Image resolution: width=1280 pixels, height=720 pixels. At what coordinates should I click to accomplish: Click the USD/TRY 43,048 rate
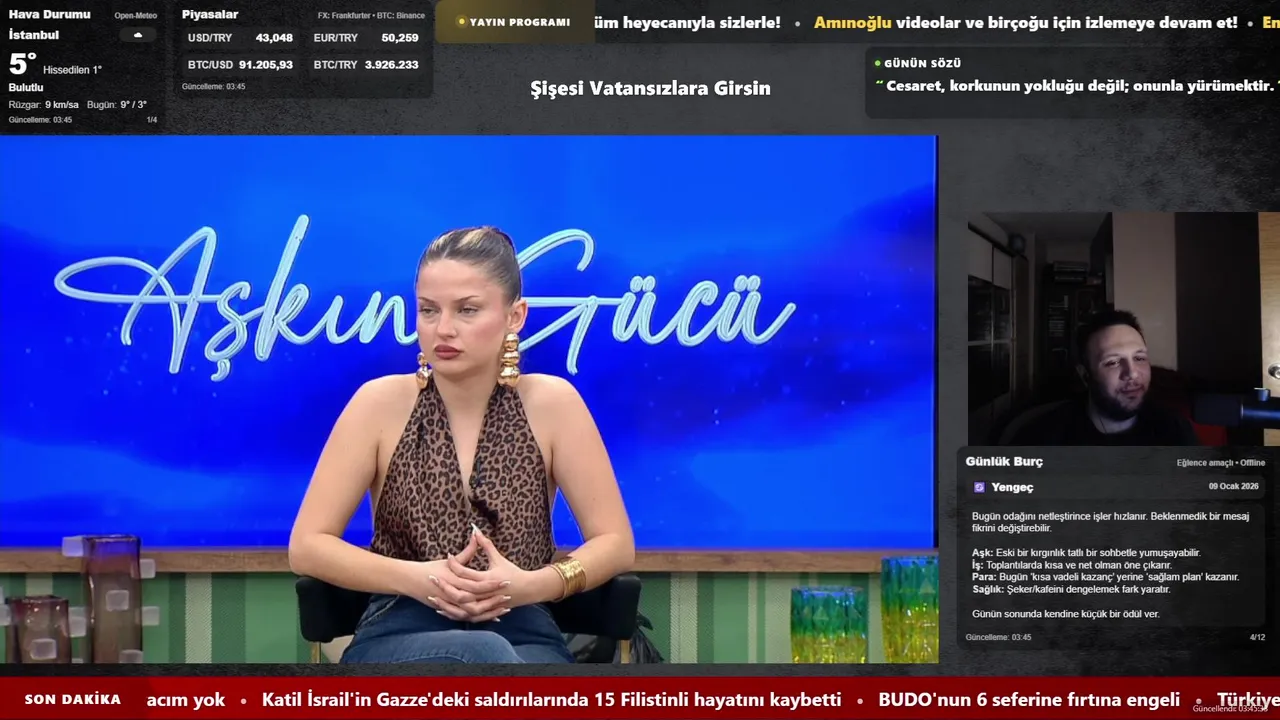pos(240,38)
